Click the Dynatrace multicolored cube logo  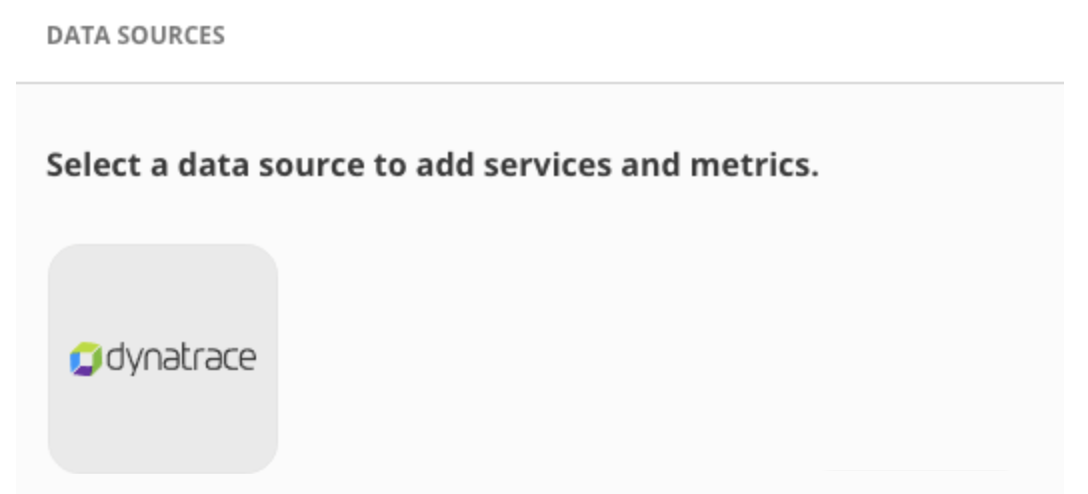click(x=85, y=359)
